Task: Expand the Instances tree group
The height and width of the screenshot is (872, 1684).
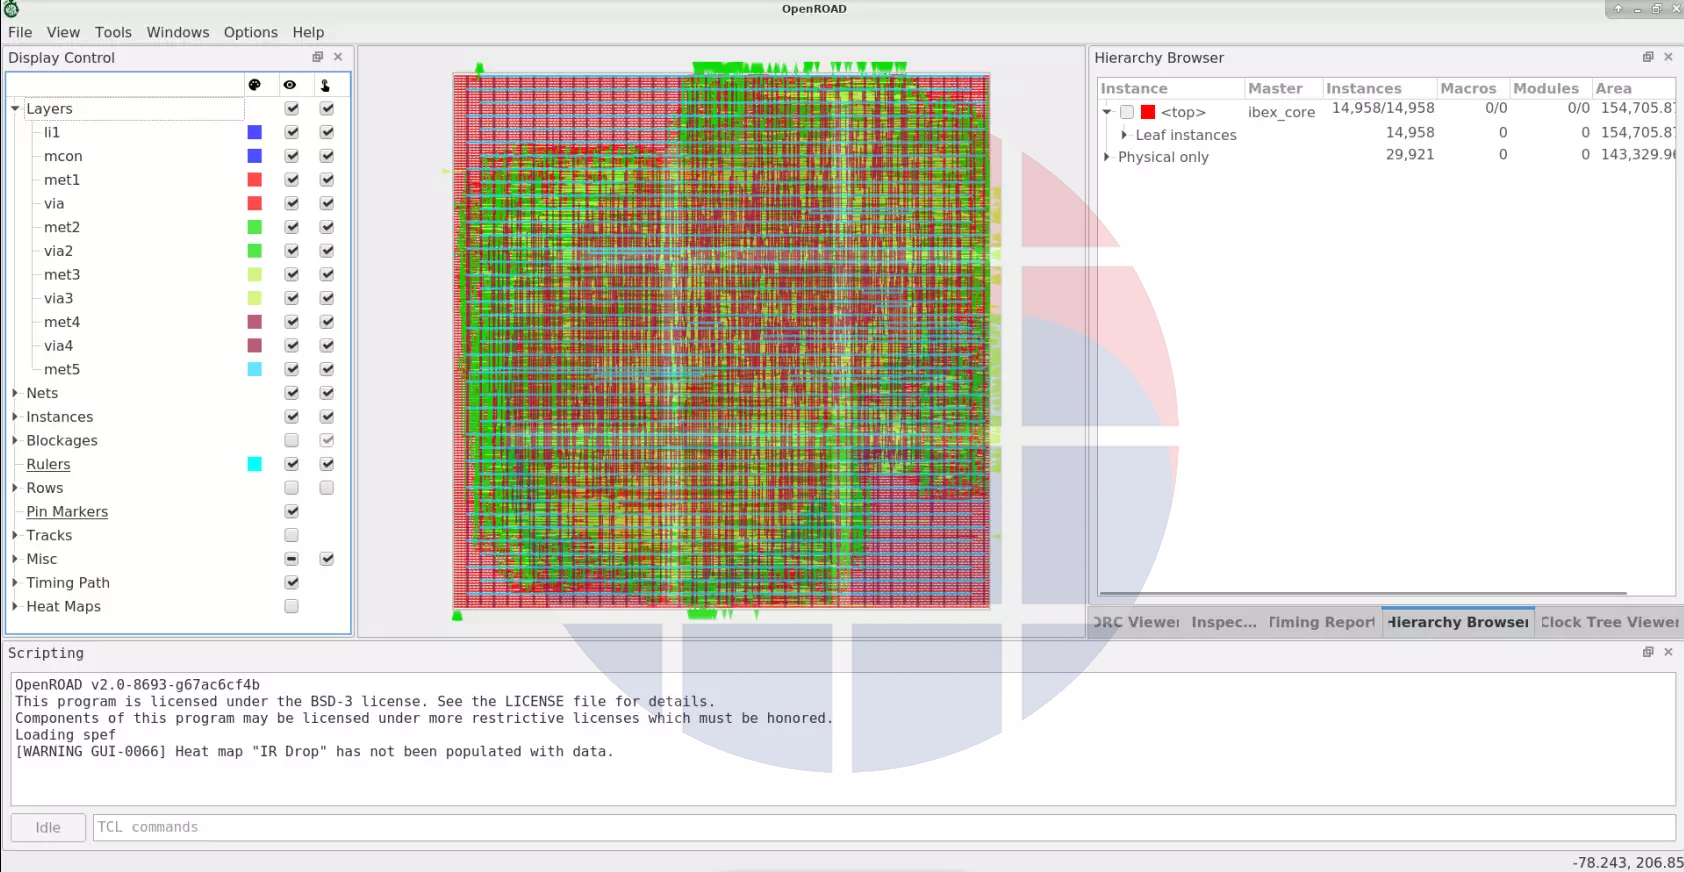Action: coord(15,417)
